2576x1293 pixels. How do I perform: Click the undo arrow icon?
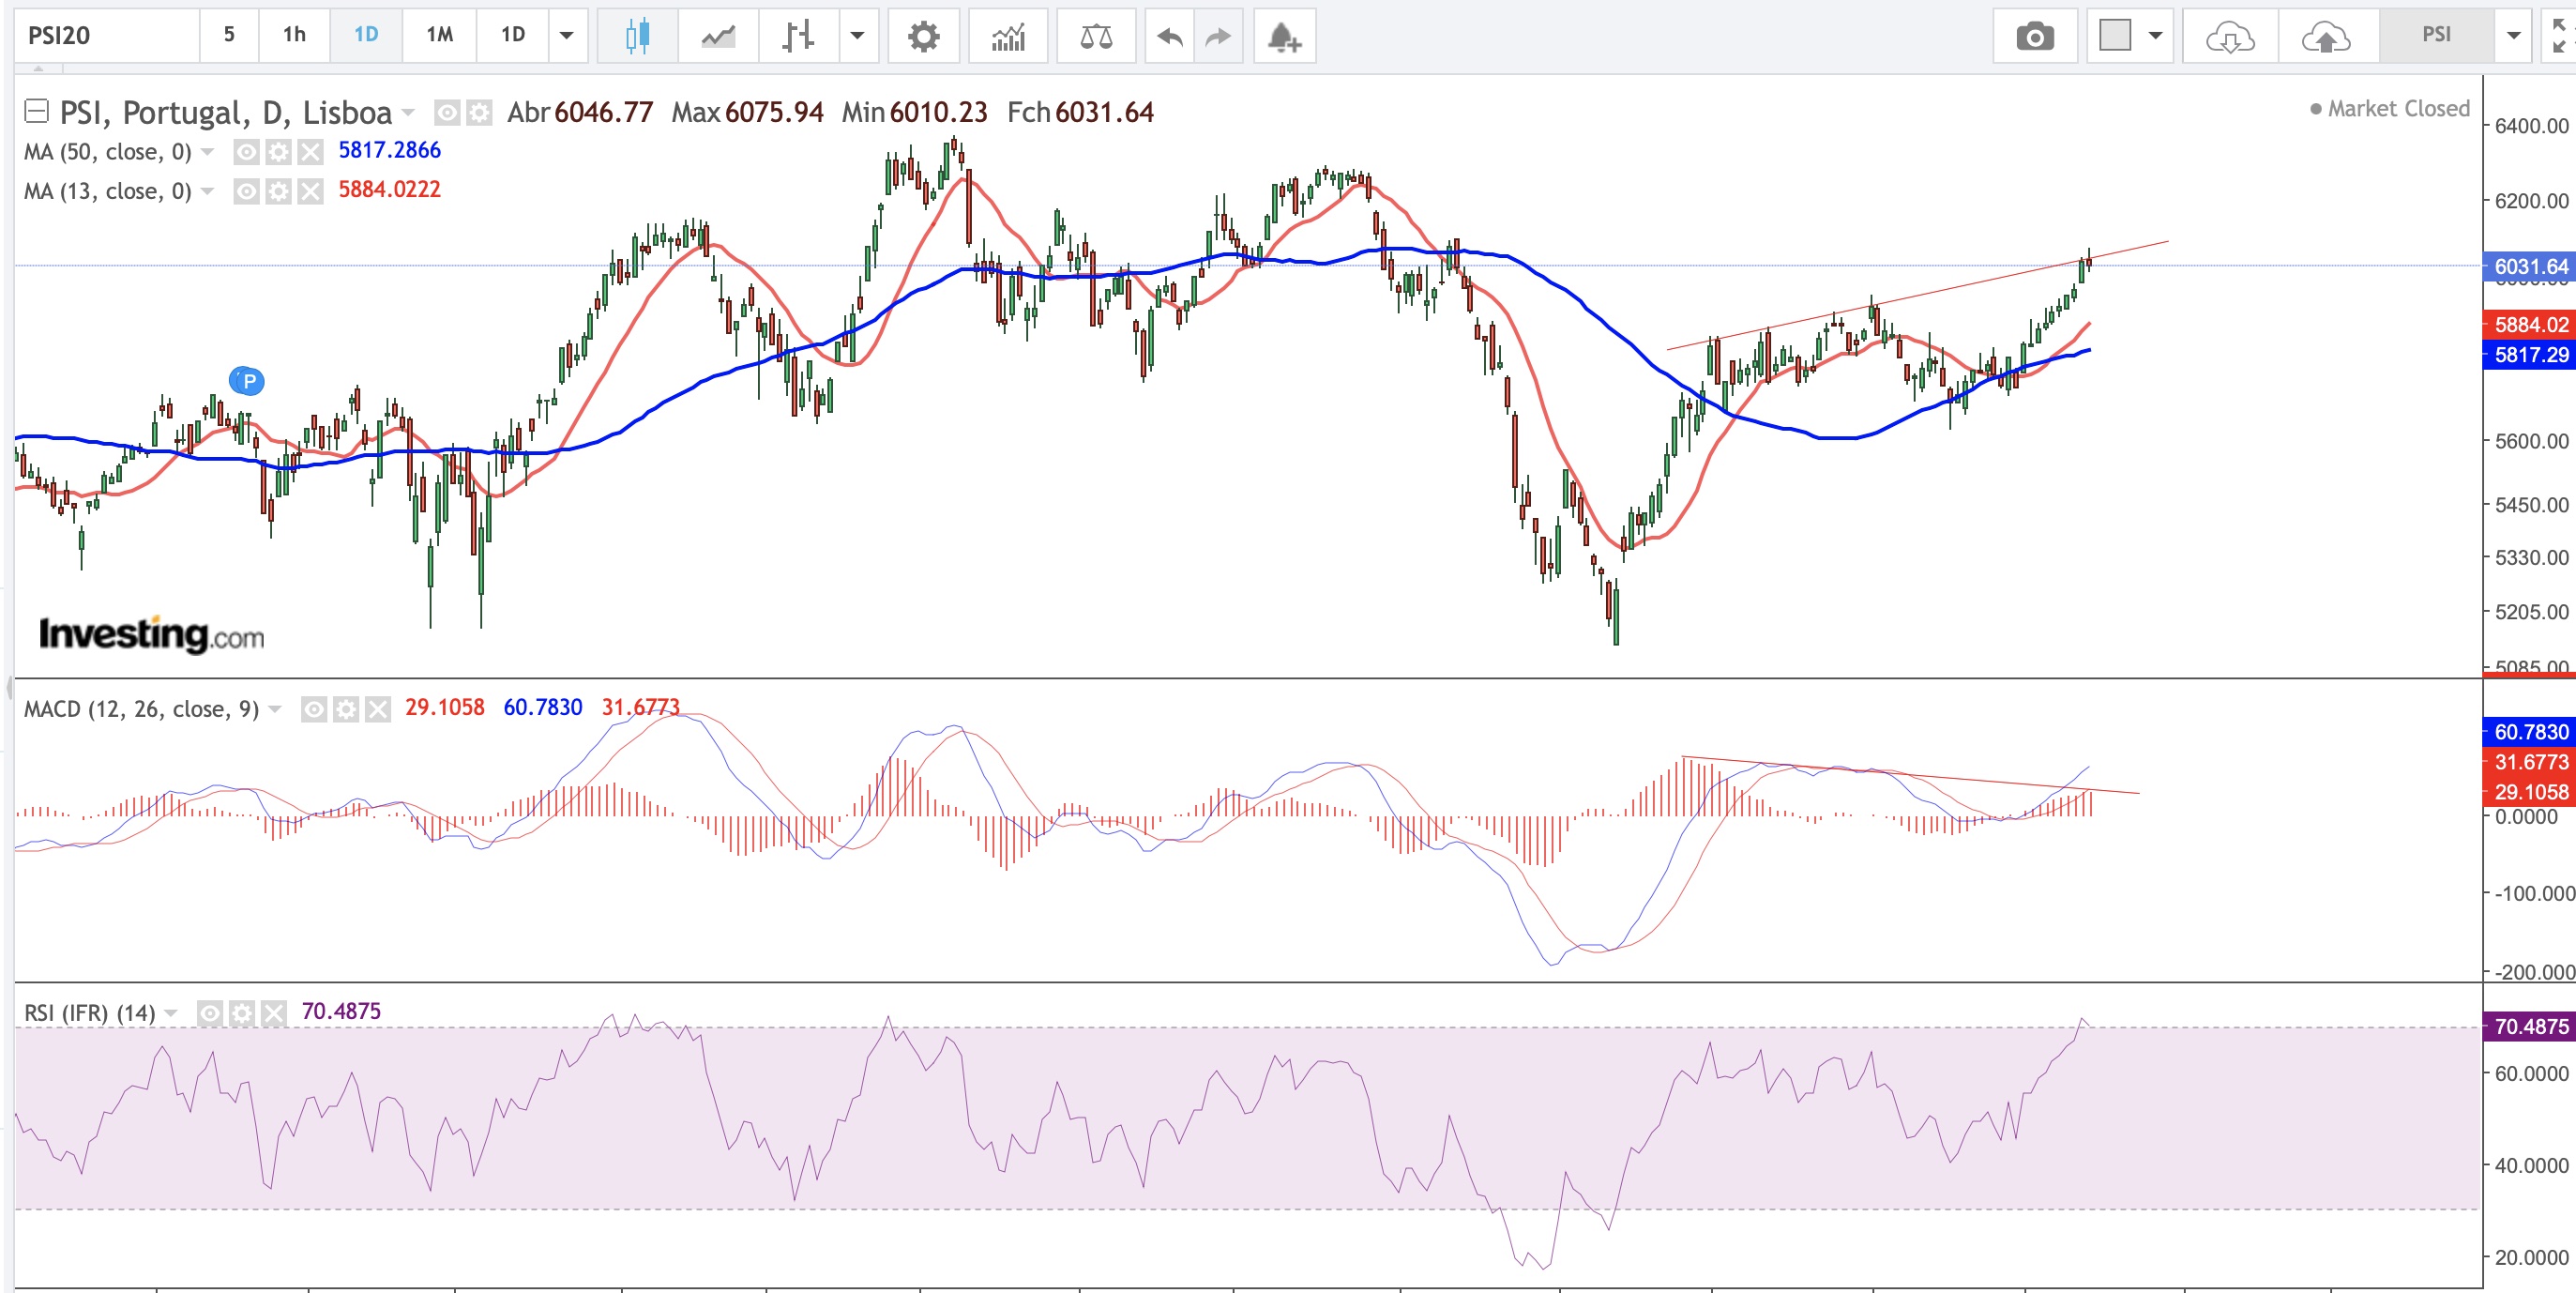click(x=1169, y=37)
